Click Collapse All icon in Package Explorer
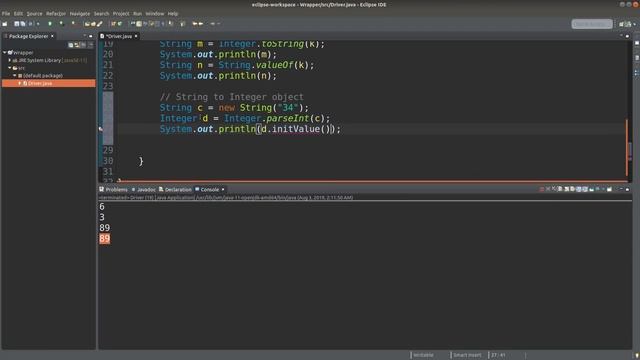640x360 pixels. point(71,45)
